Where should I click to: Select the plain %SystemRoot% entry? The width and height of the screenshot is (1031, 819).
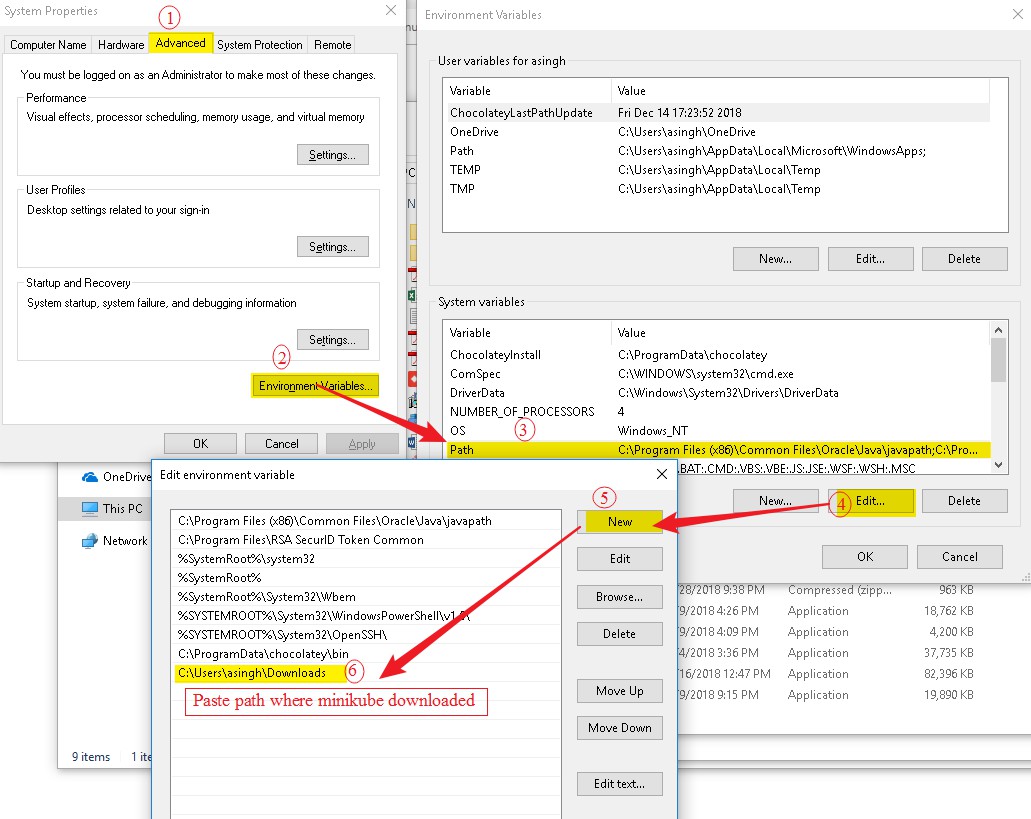[x=366, y=578]
